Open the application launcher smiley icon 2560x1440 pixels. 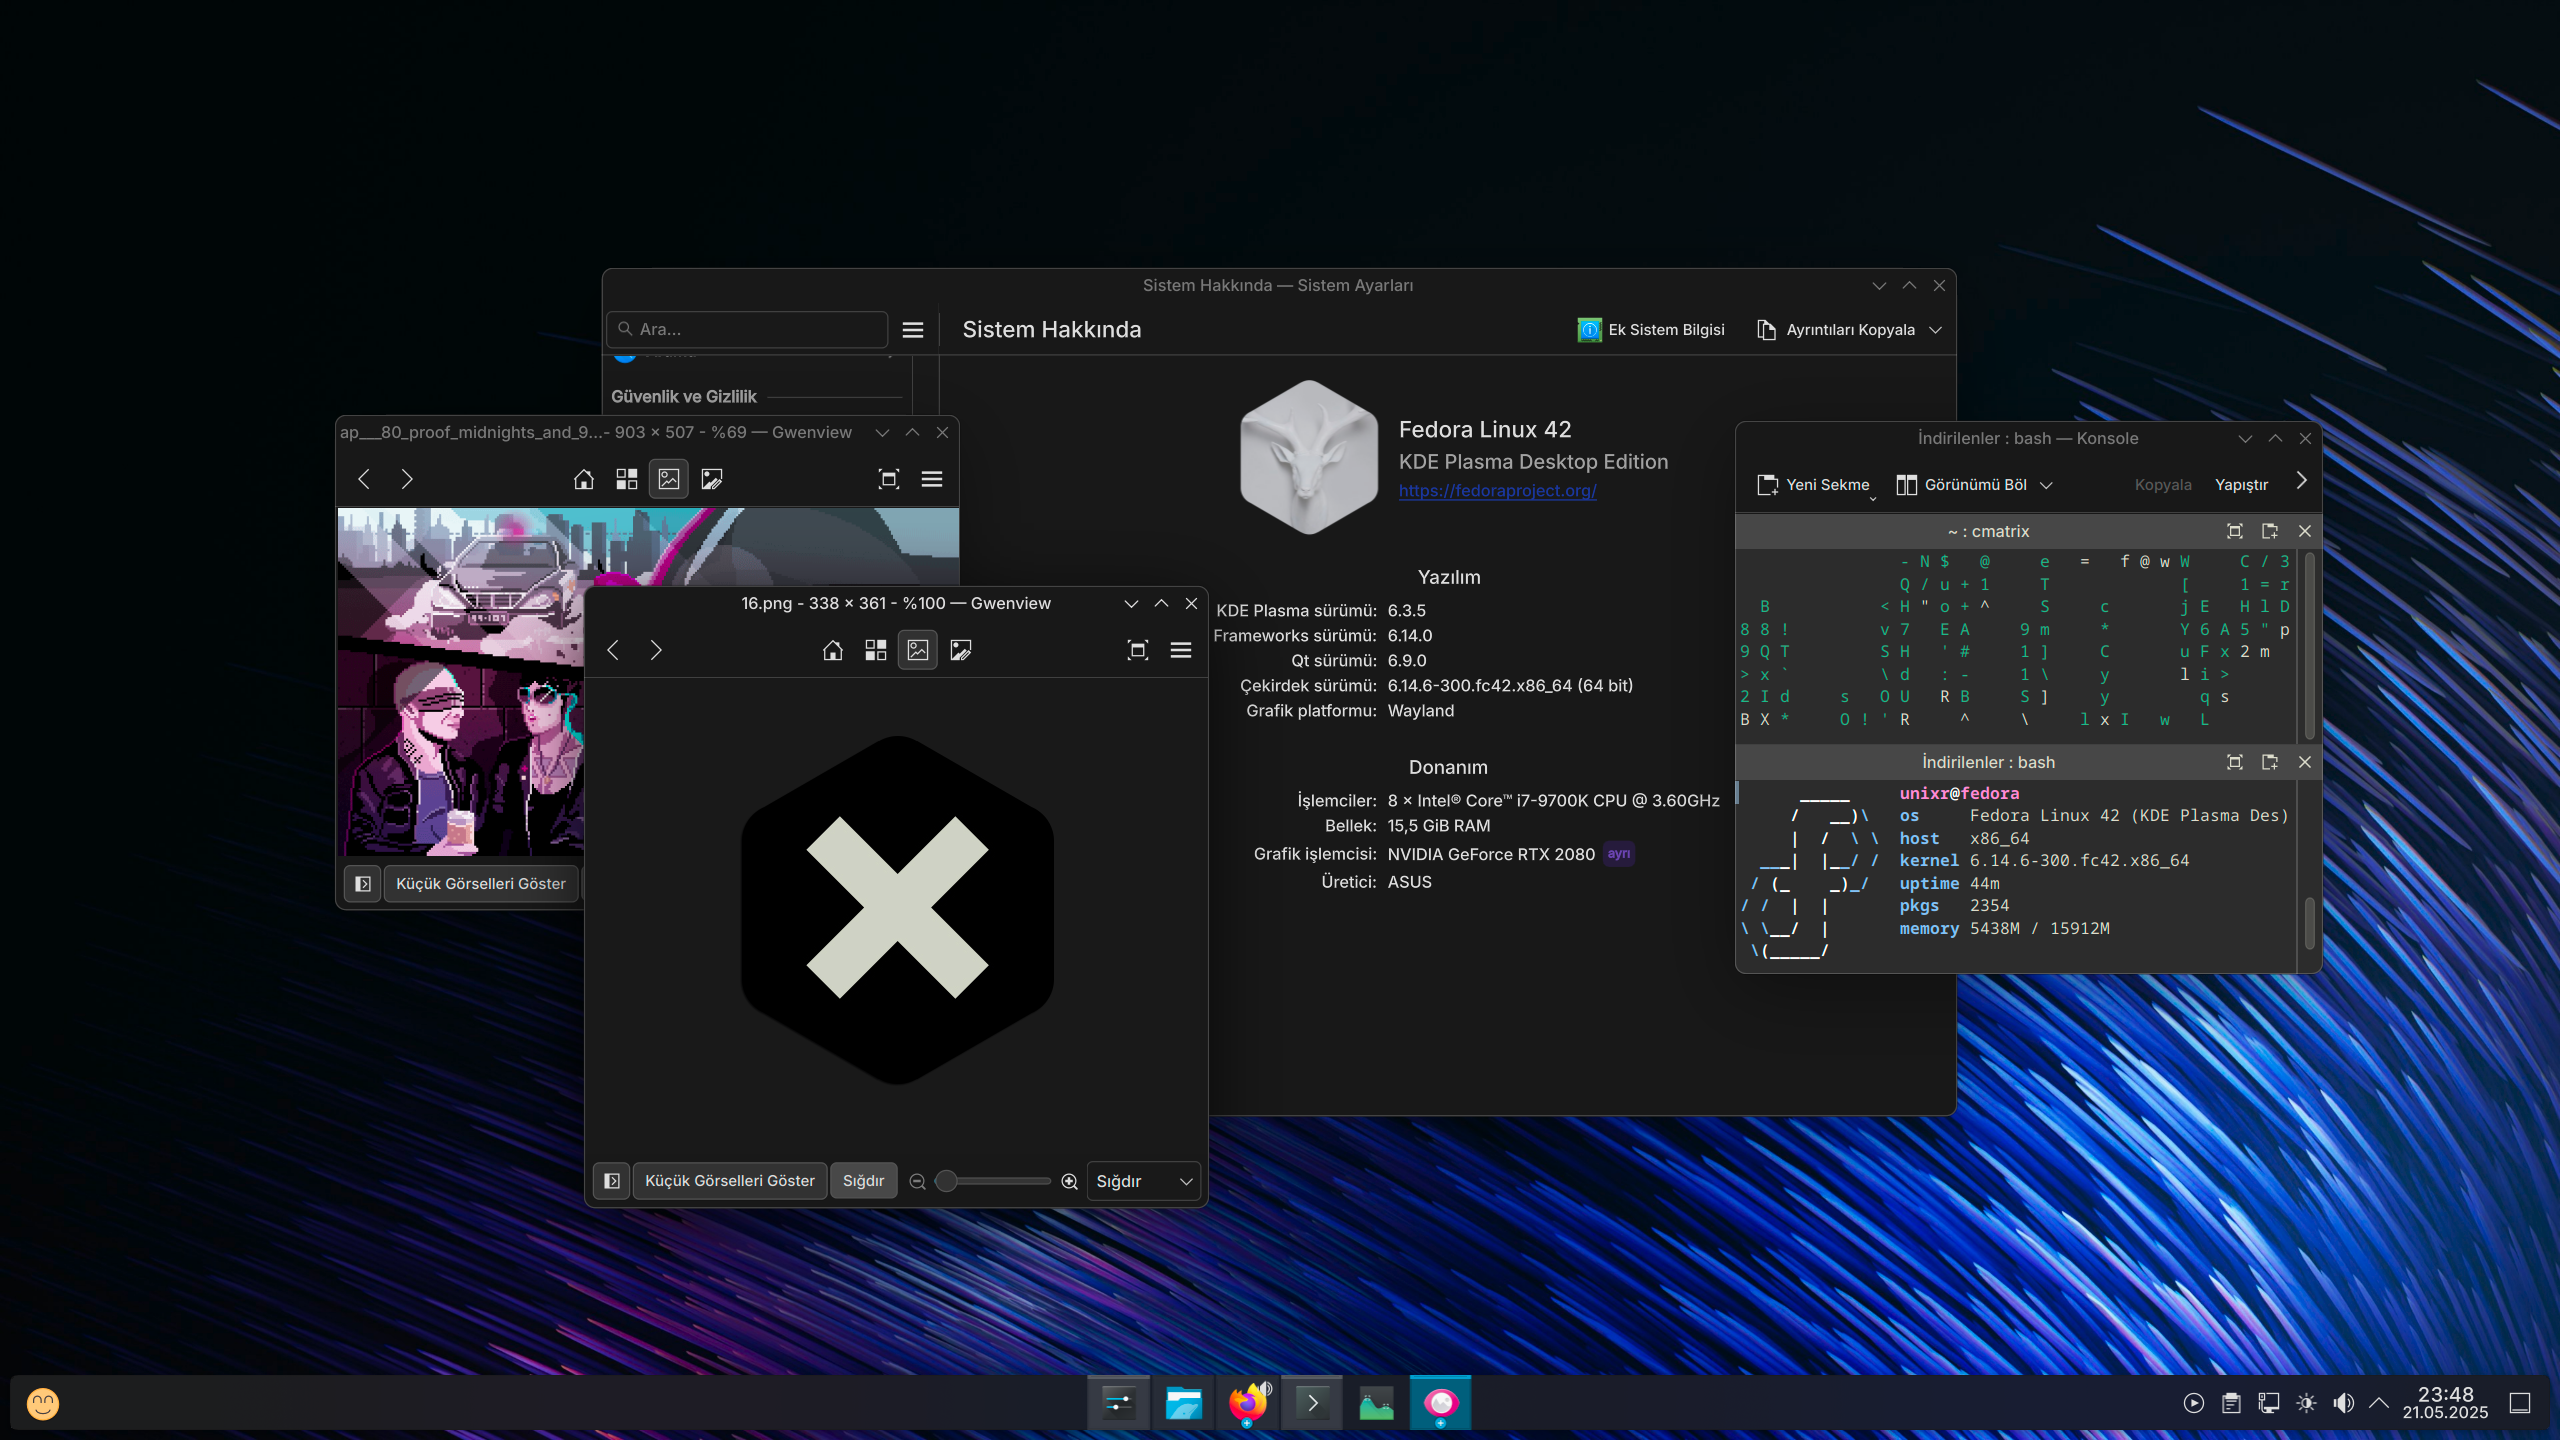tap(43, 1404)
